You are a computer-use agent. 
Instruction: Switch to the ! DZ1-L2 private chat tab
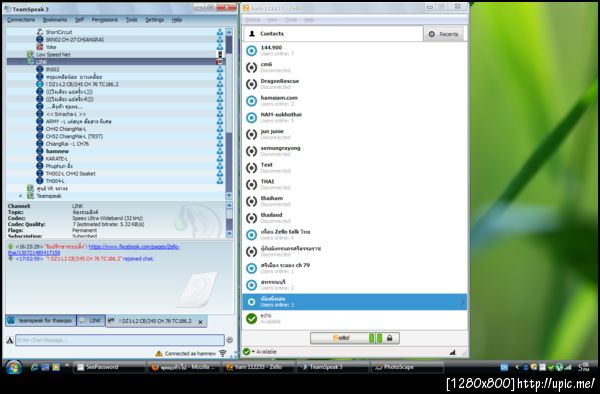coord(155,321)
